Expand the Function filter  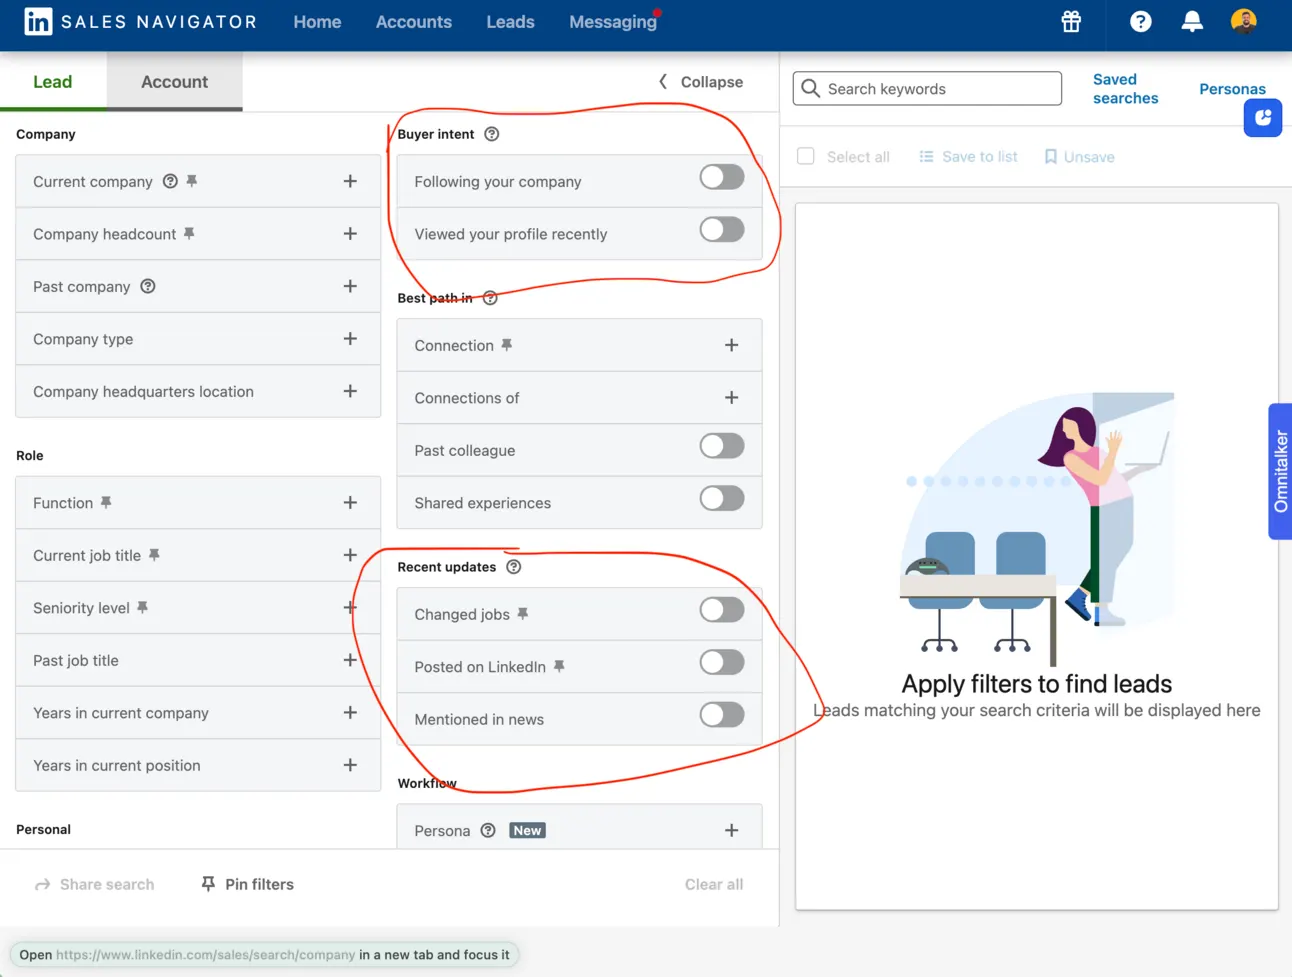click(350, 503)
